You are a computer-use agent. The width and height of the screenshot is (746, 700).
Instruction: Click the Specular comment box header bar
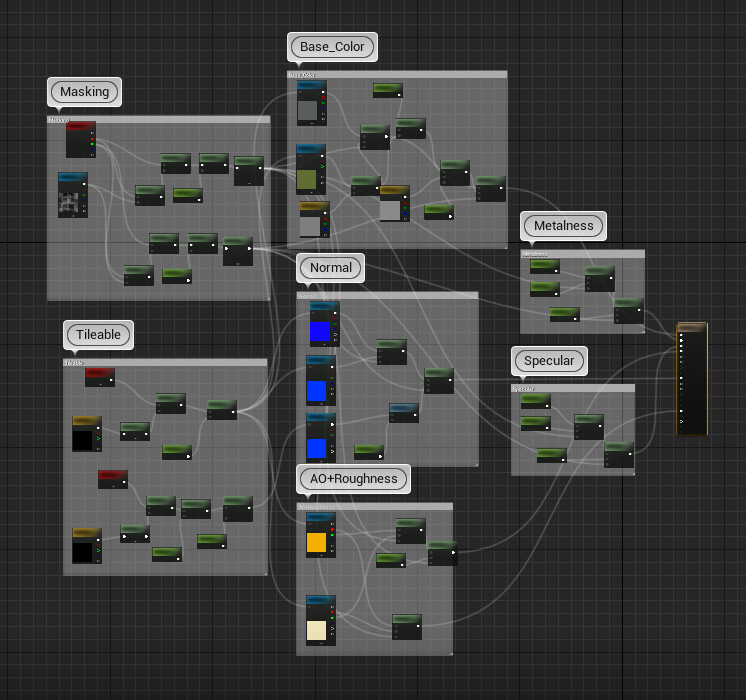573,388
